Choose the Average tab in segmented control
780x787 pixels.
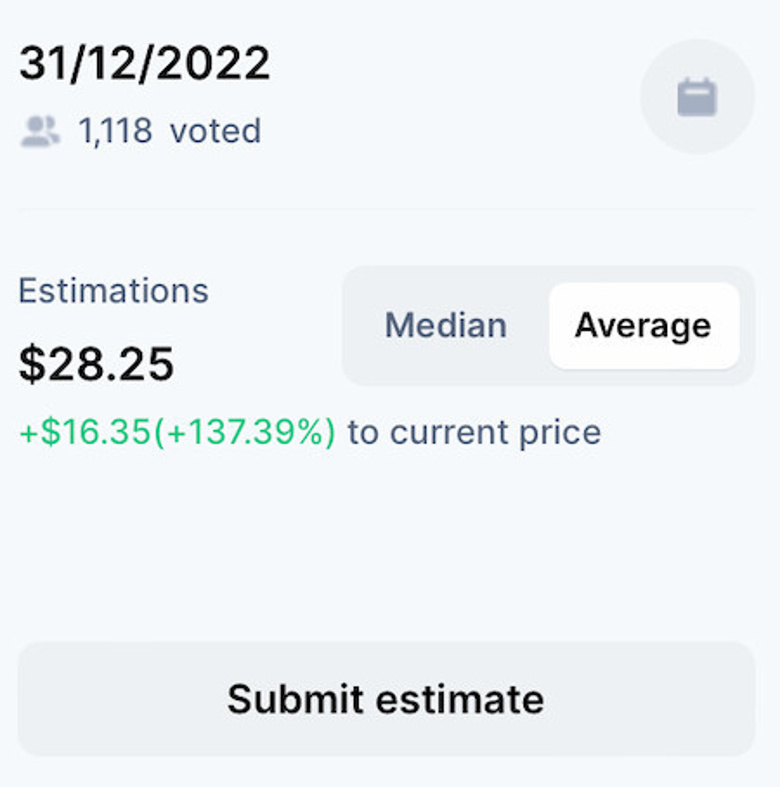[643, 325]
